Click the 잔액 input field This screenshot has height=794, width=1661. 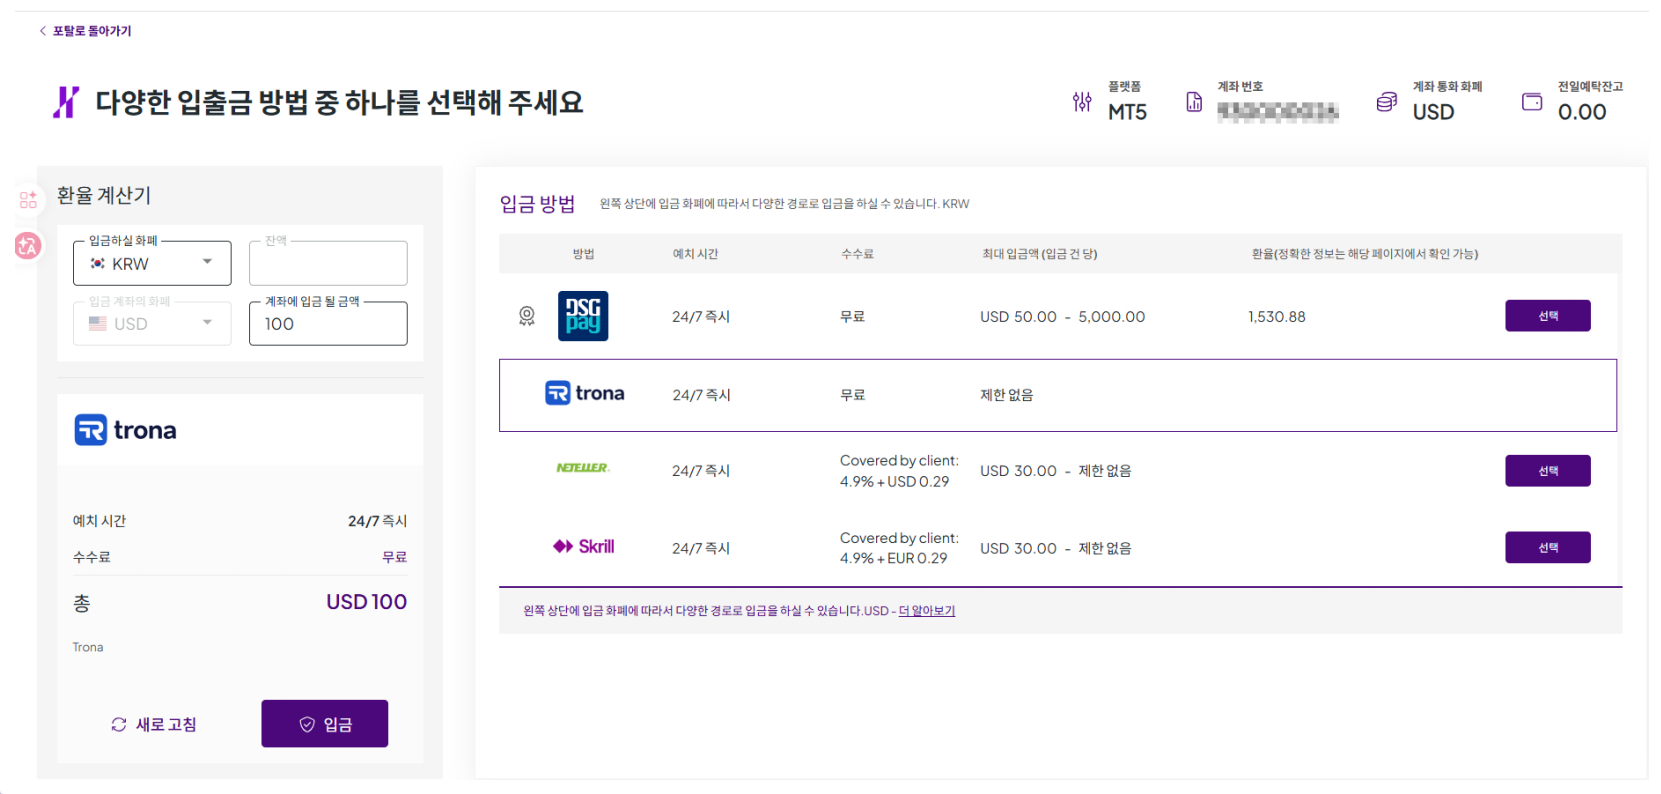[328, 263]
